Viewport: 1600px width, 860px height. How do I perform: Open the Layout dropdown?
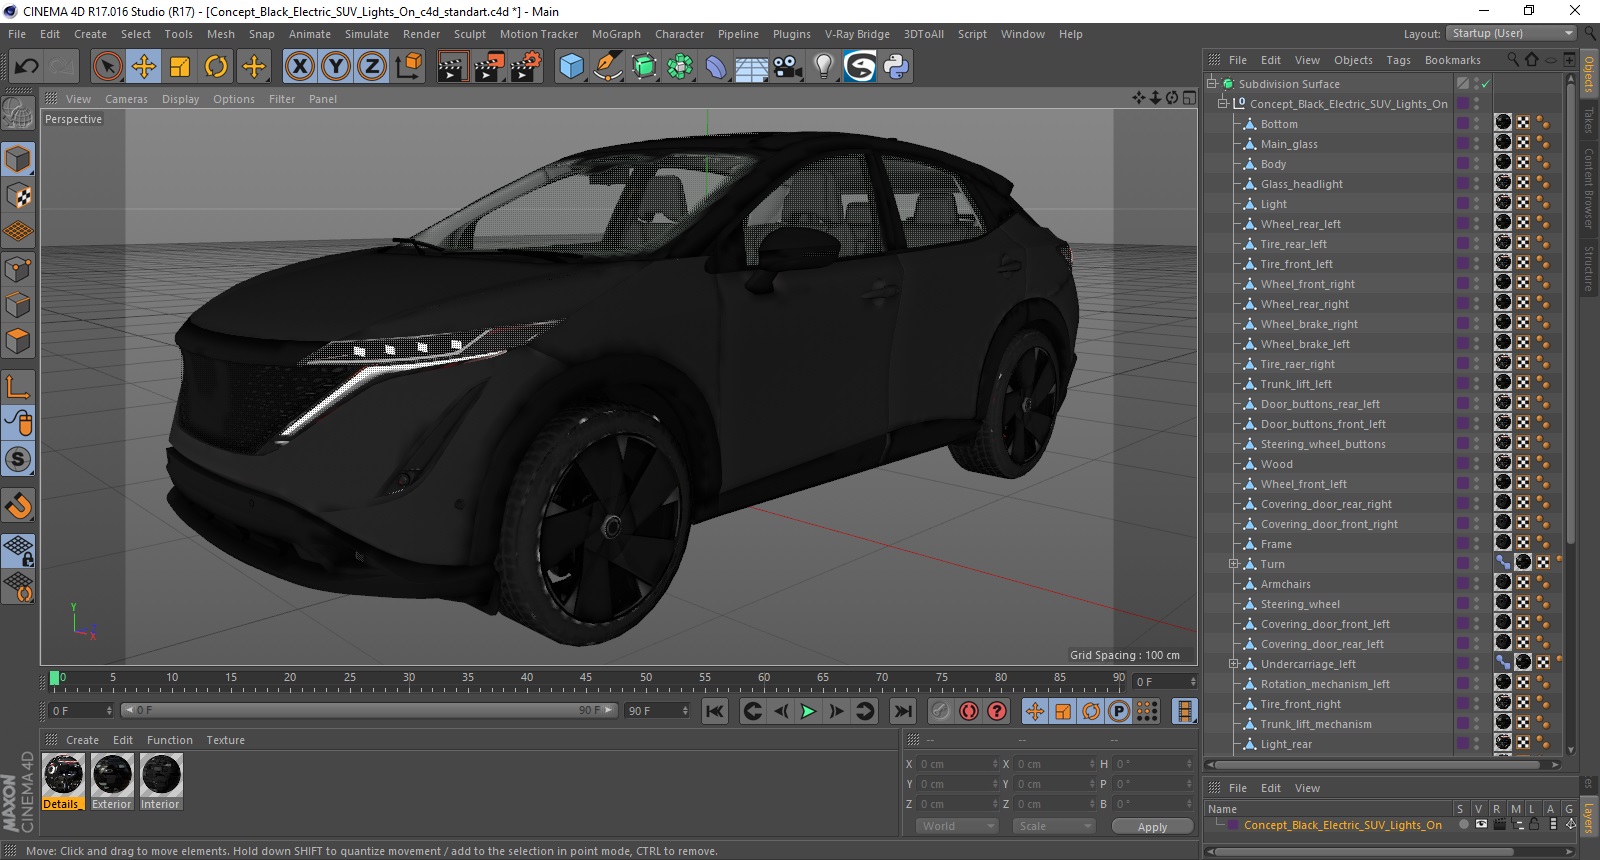click(x=1512, y=34)
